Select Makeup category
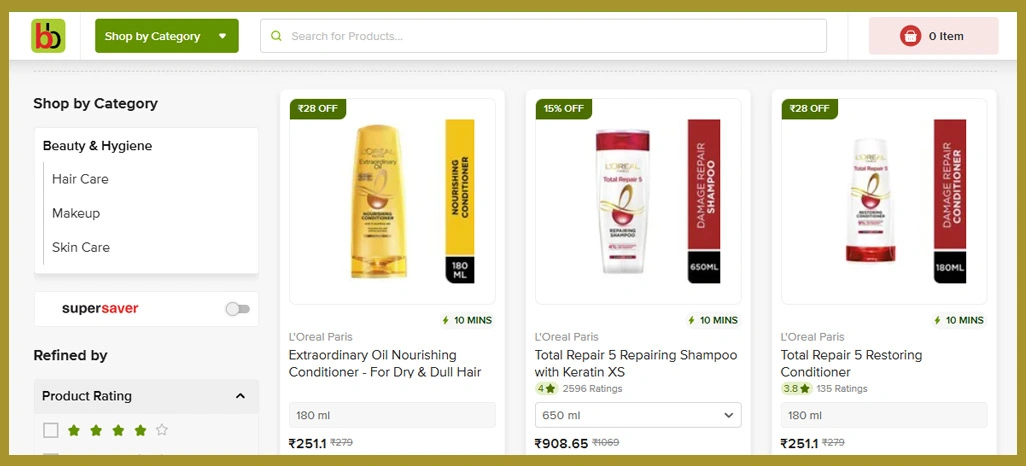The width and height of the screenshot is (1026, 466). pos(76,213)
